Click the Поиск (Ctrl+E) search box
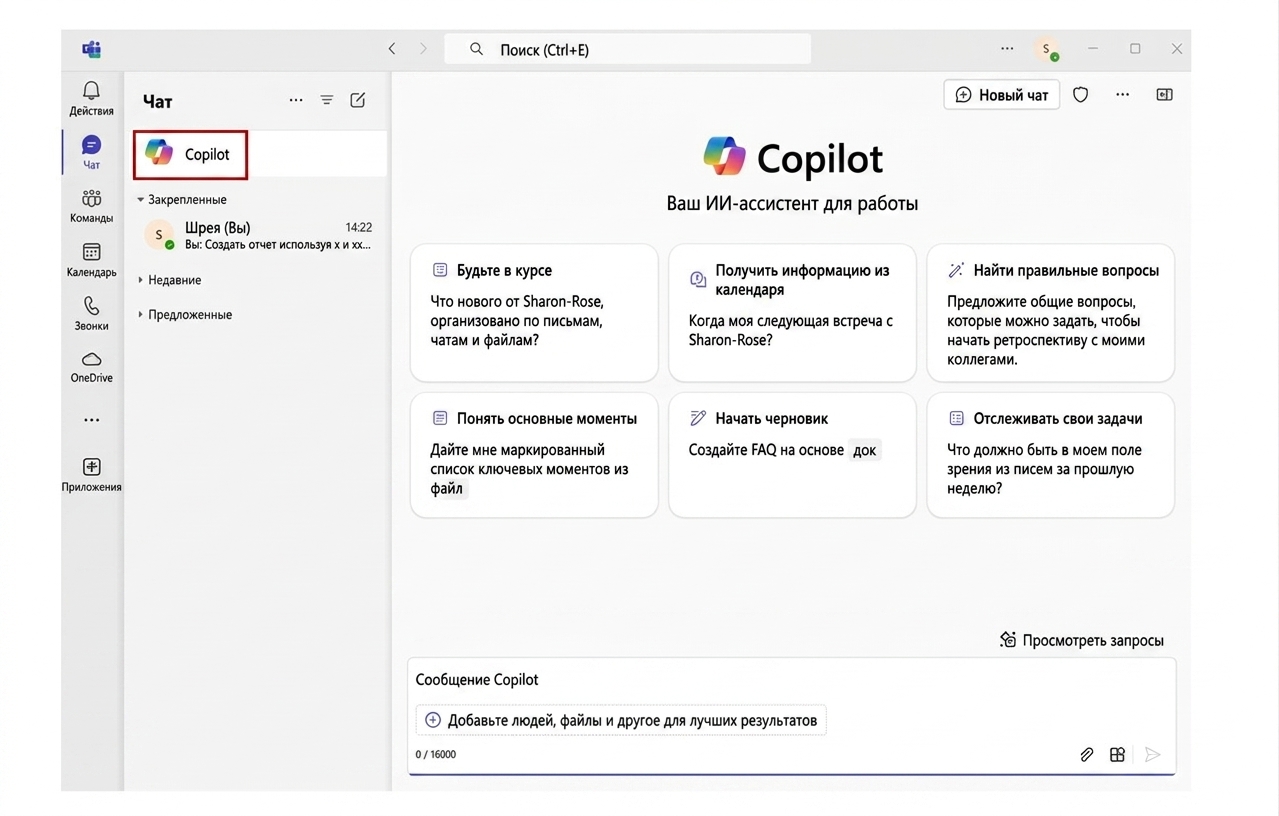This screenshot has height=816, width=1279. [628, 49]
